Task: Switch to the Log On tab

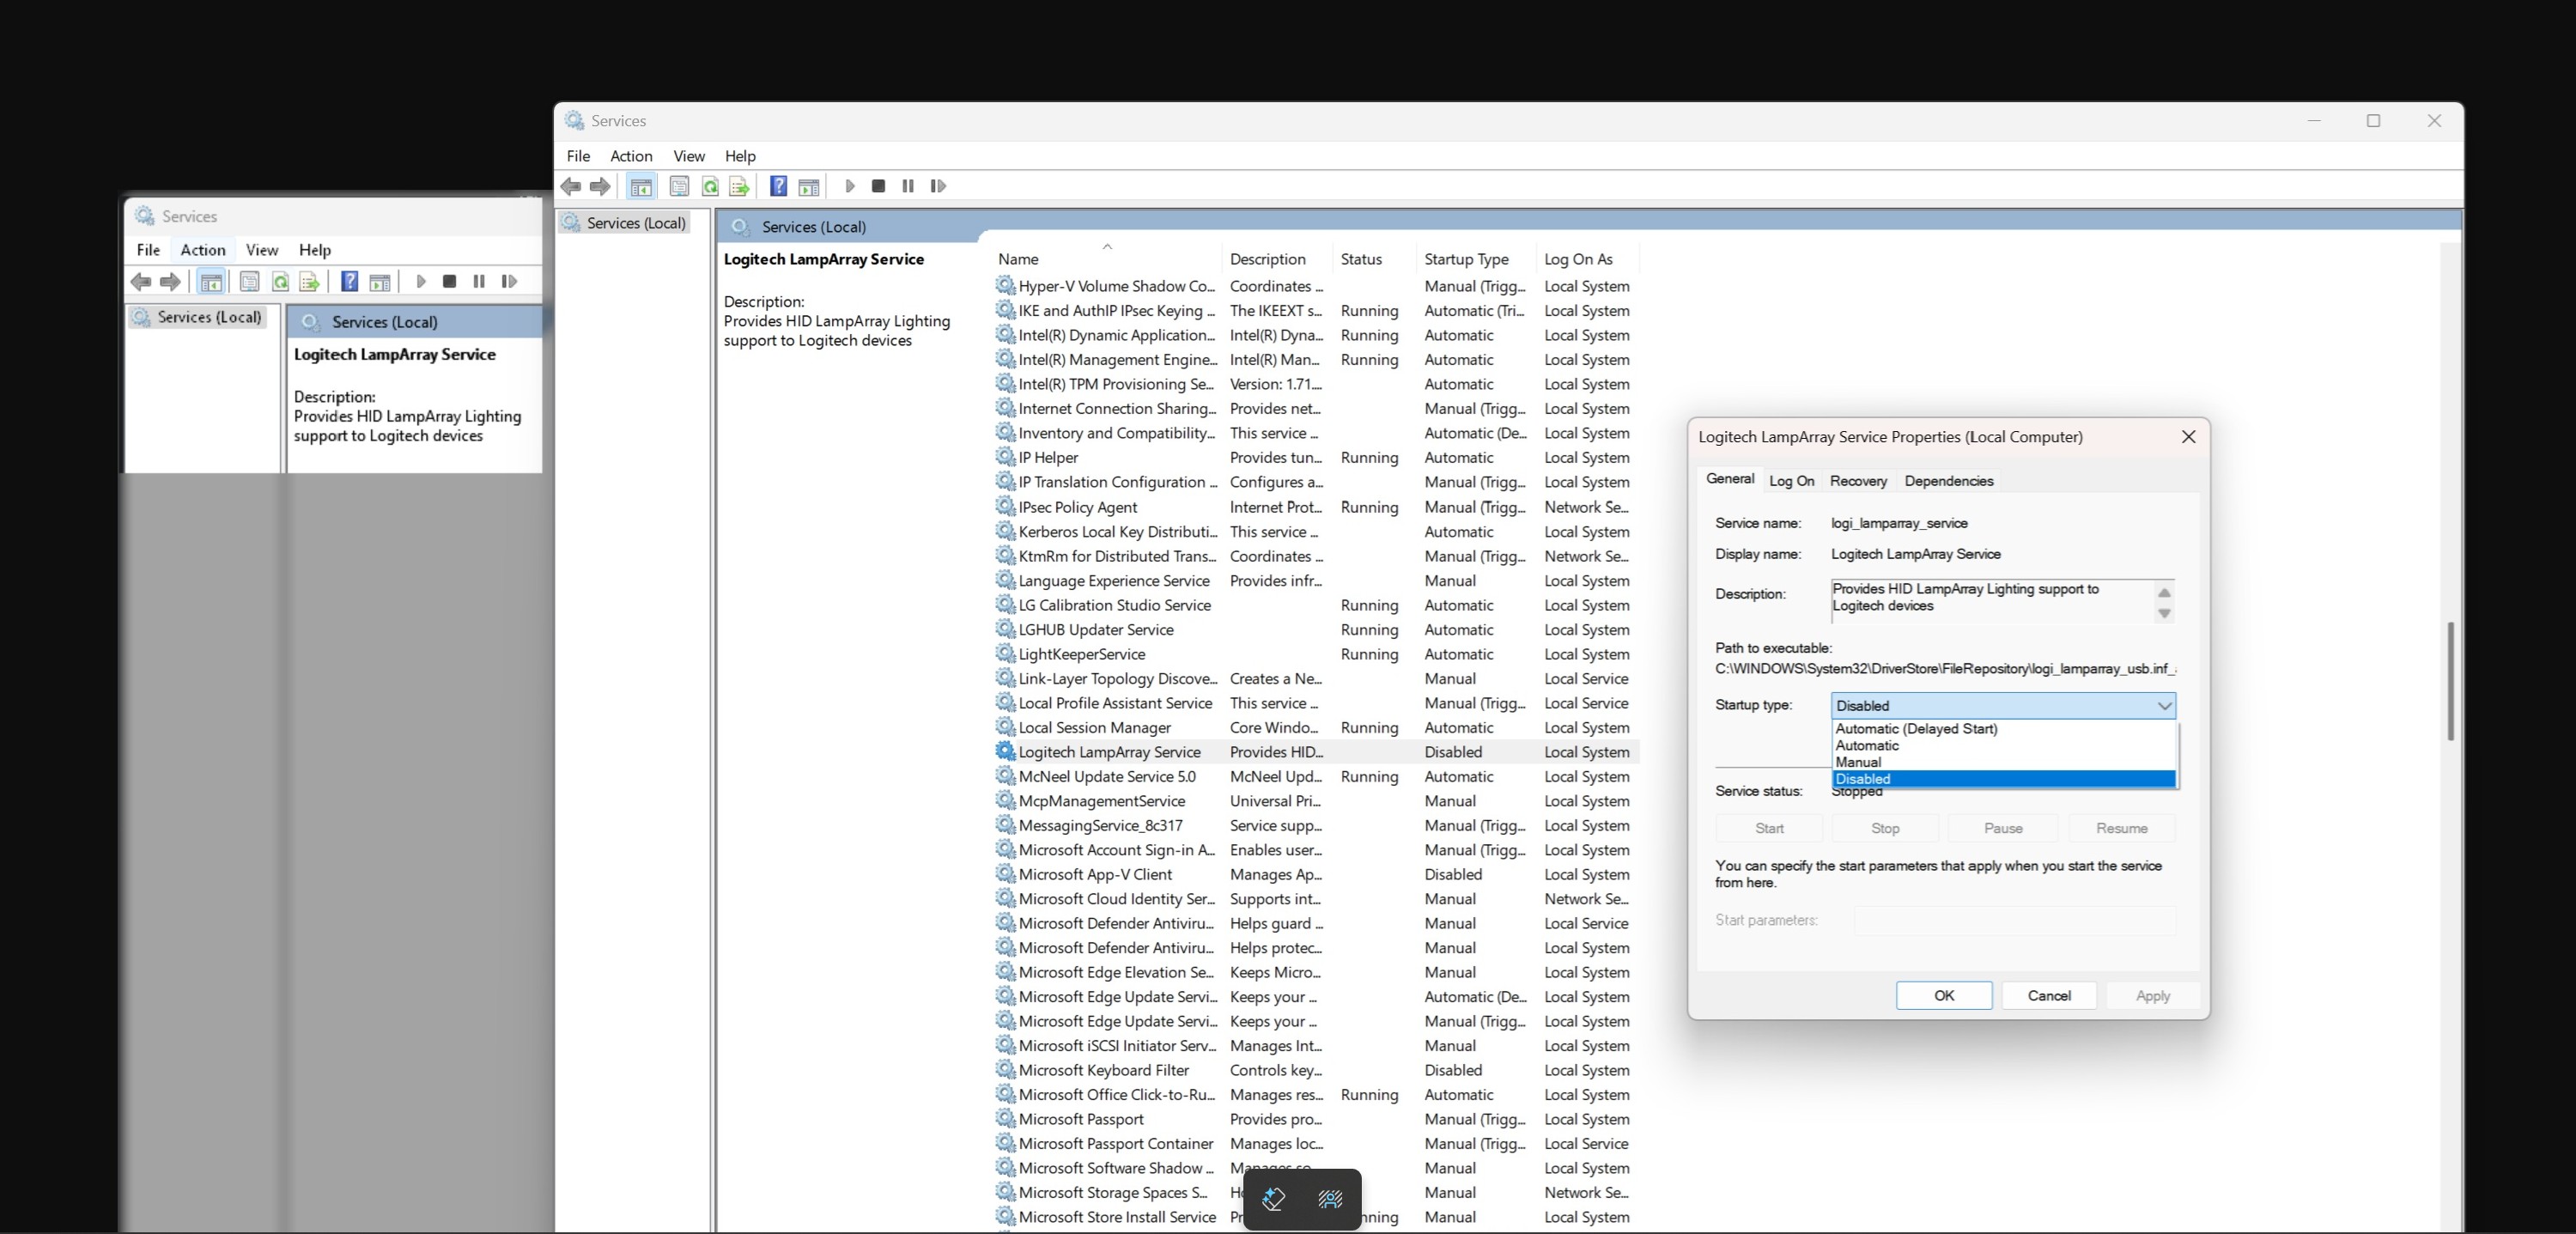Action: 1791,481
